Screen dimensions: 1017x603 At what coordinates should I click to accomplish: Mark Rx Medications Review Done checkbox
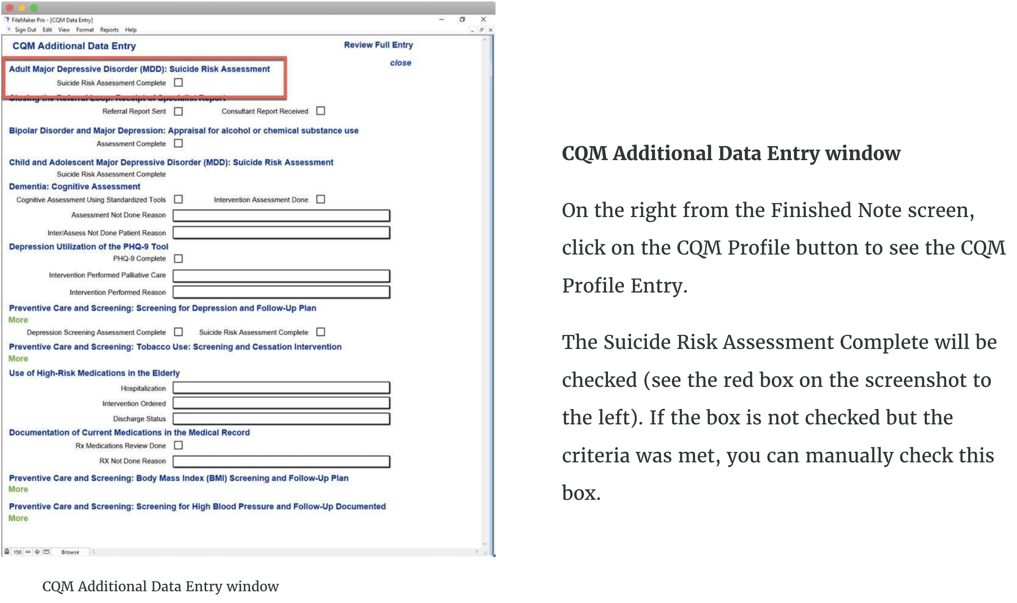pyautogui.click(x=178, y=446)
